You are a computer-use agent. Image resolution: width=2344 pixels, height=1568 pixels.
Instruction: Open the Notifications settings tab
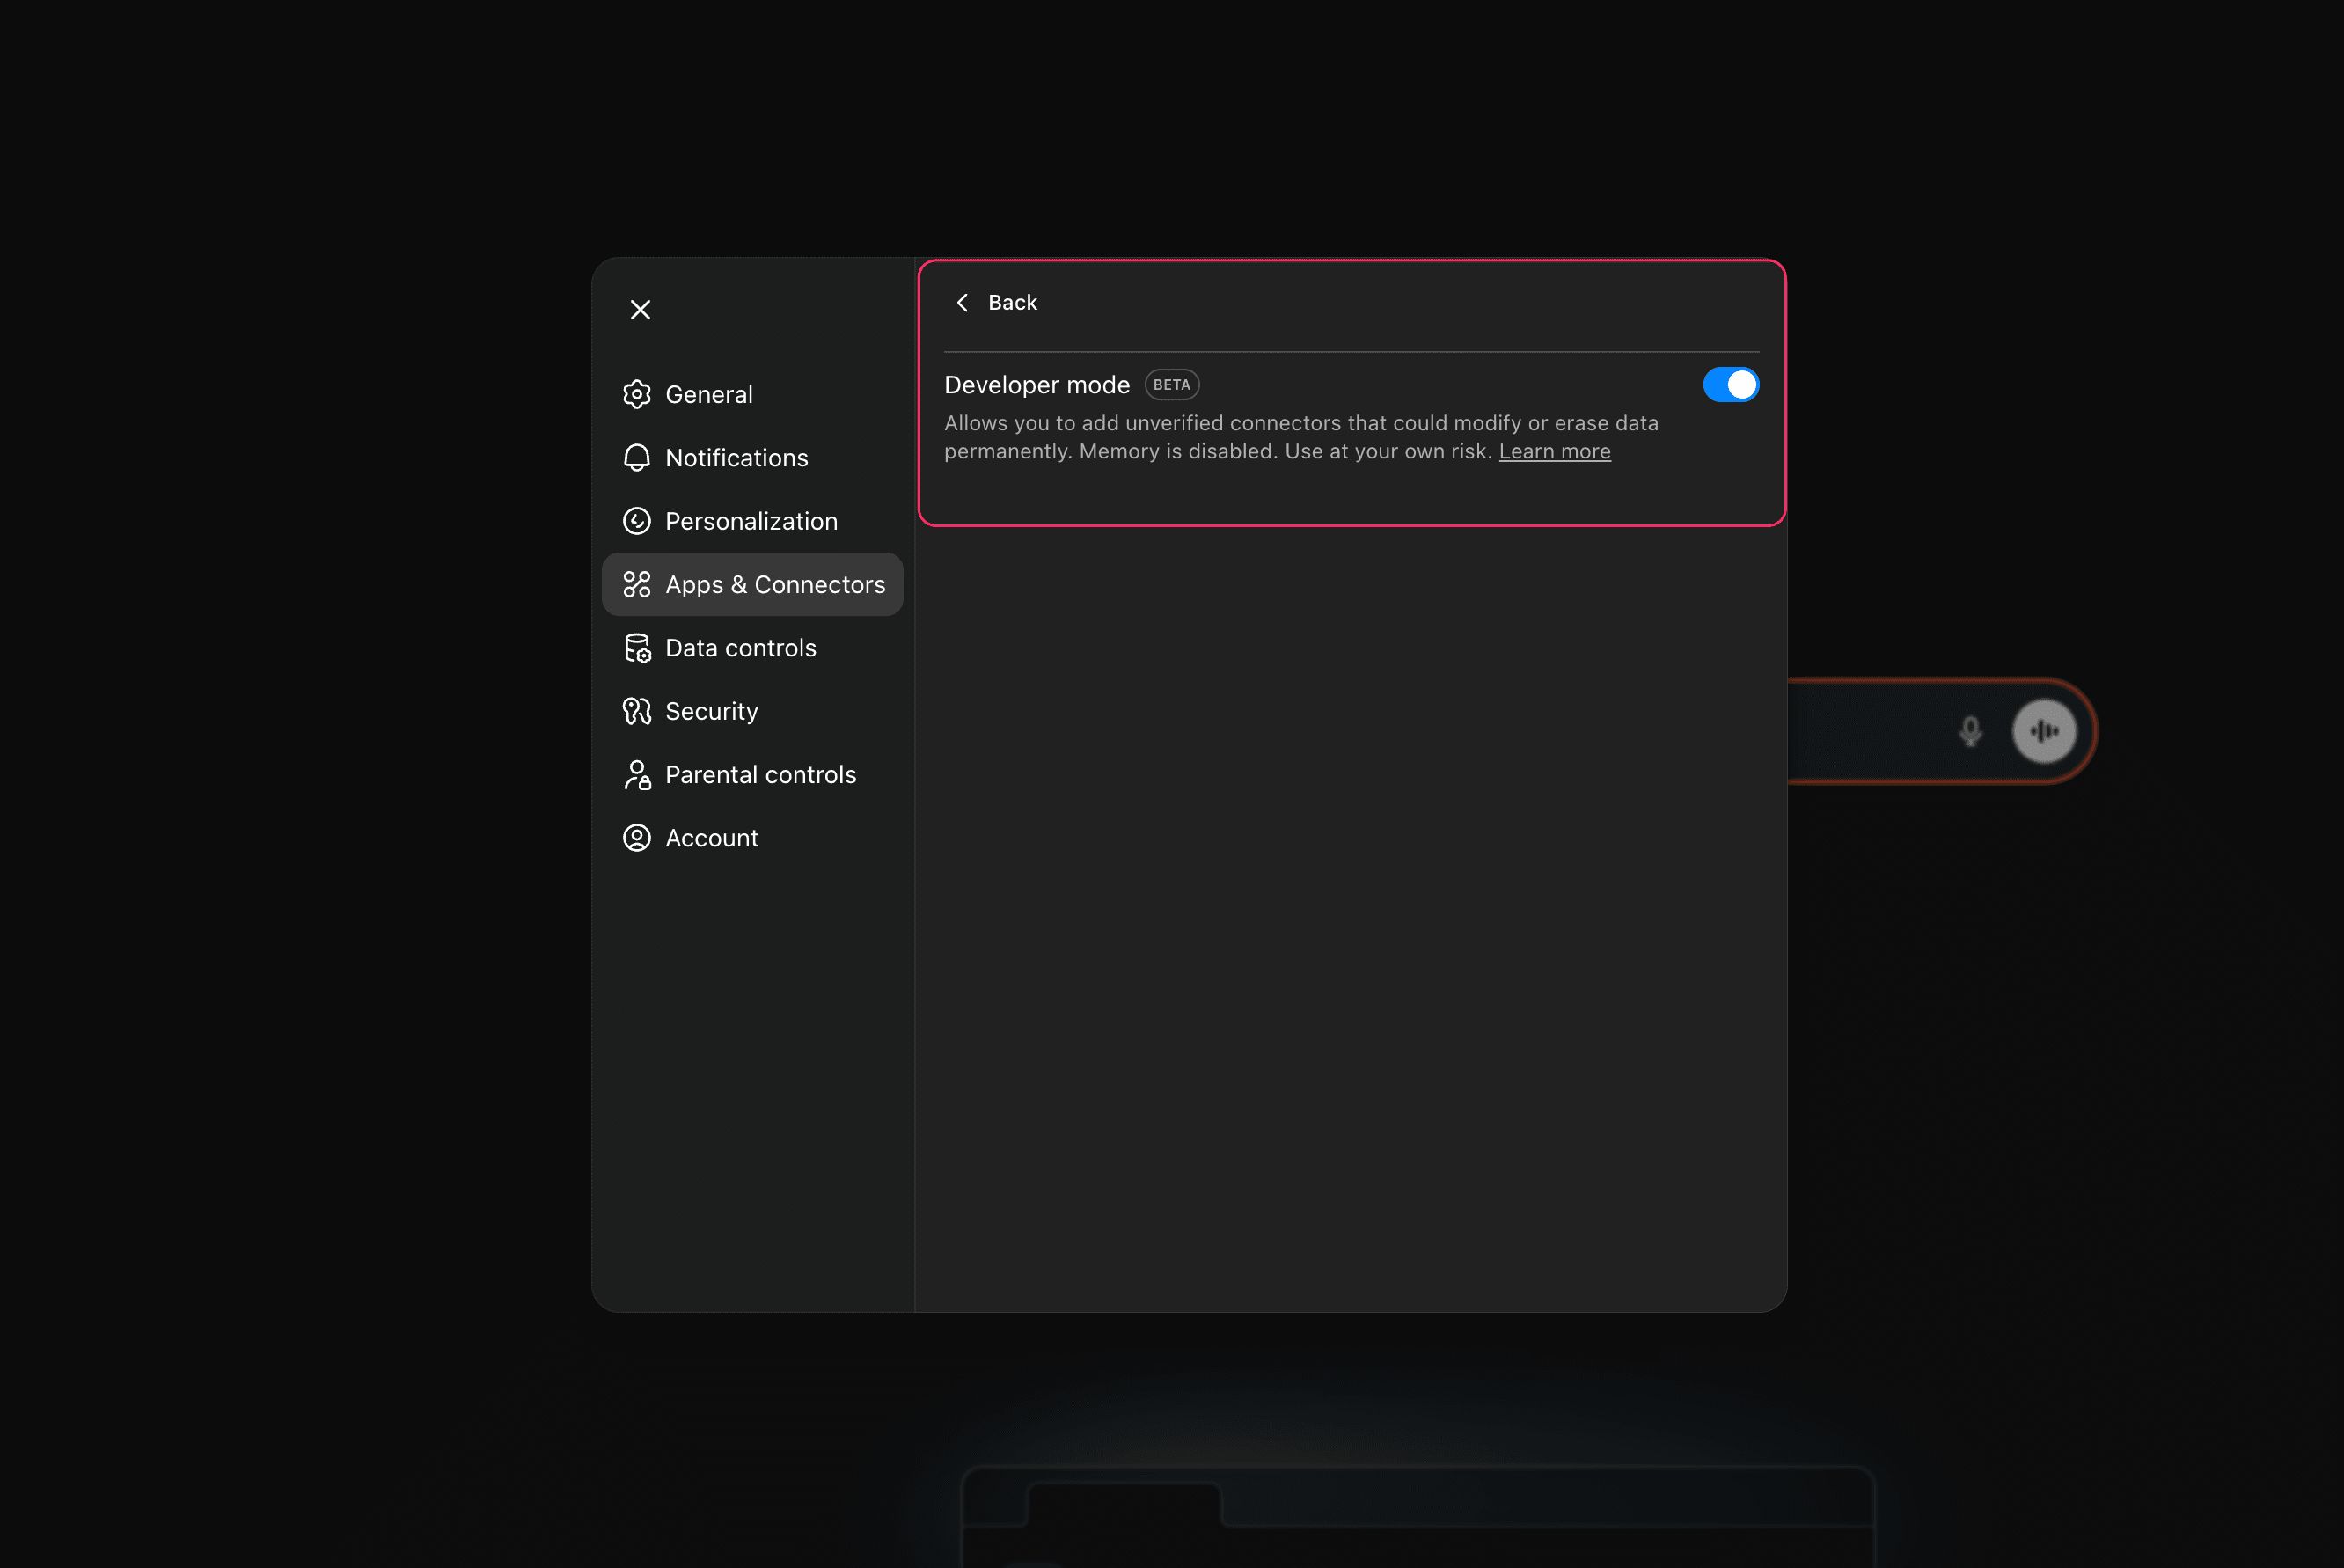point(736,458)
